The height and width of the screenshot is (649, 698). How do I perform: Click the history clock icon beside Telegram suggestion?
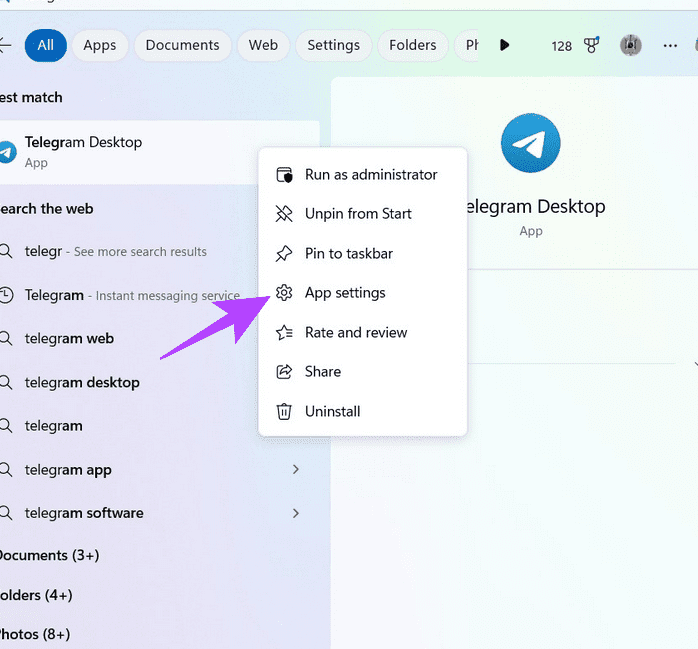tap(6, 295)
